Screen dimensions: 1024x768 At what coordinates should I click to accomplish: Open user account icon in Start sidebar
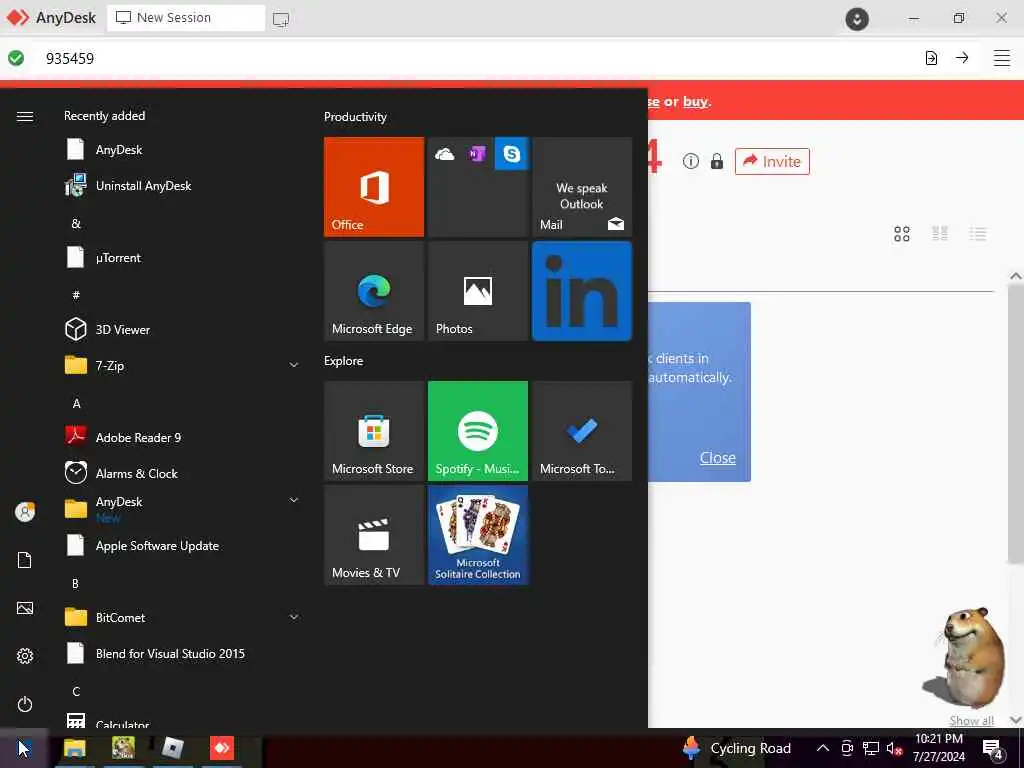point(25,511)
